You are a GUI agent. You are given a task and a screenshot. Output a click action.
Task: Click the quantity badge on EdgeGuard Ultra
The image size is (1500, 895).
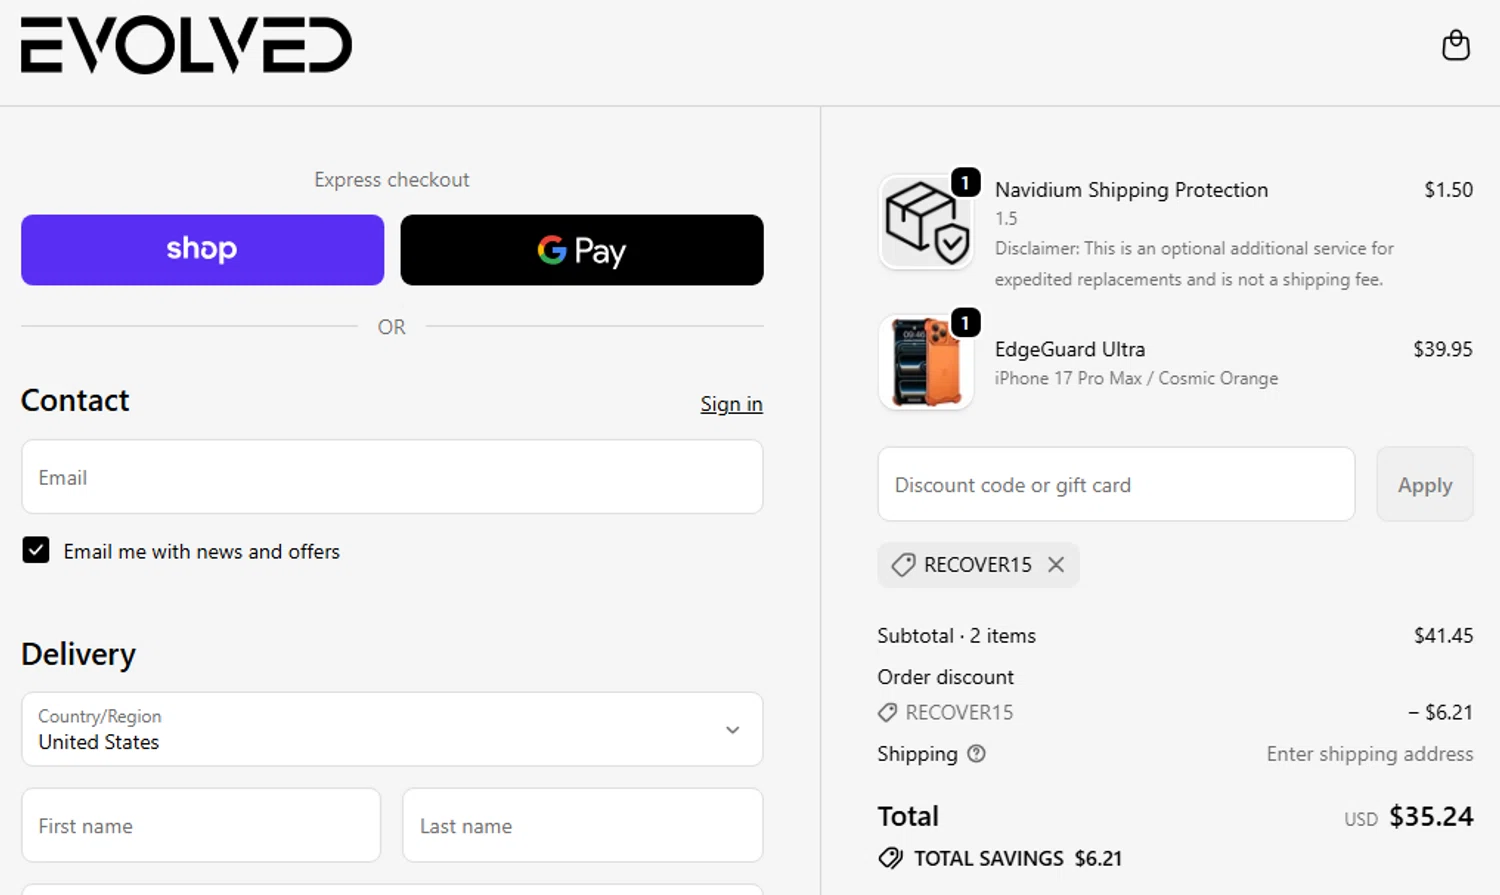pyautogui.click(x=965, y=323)
